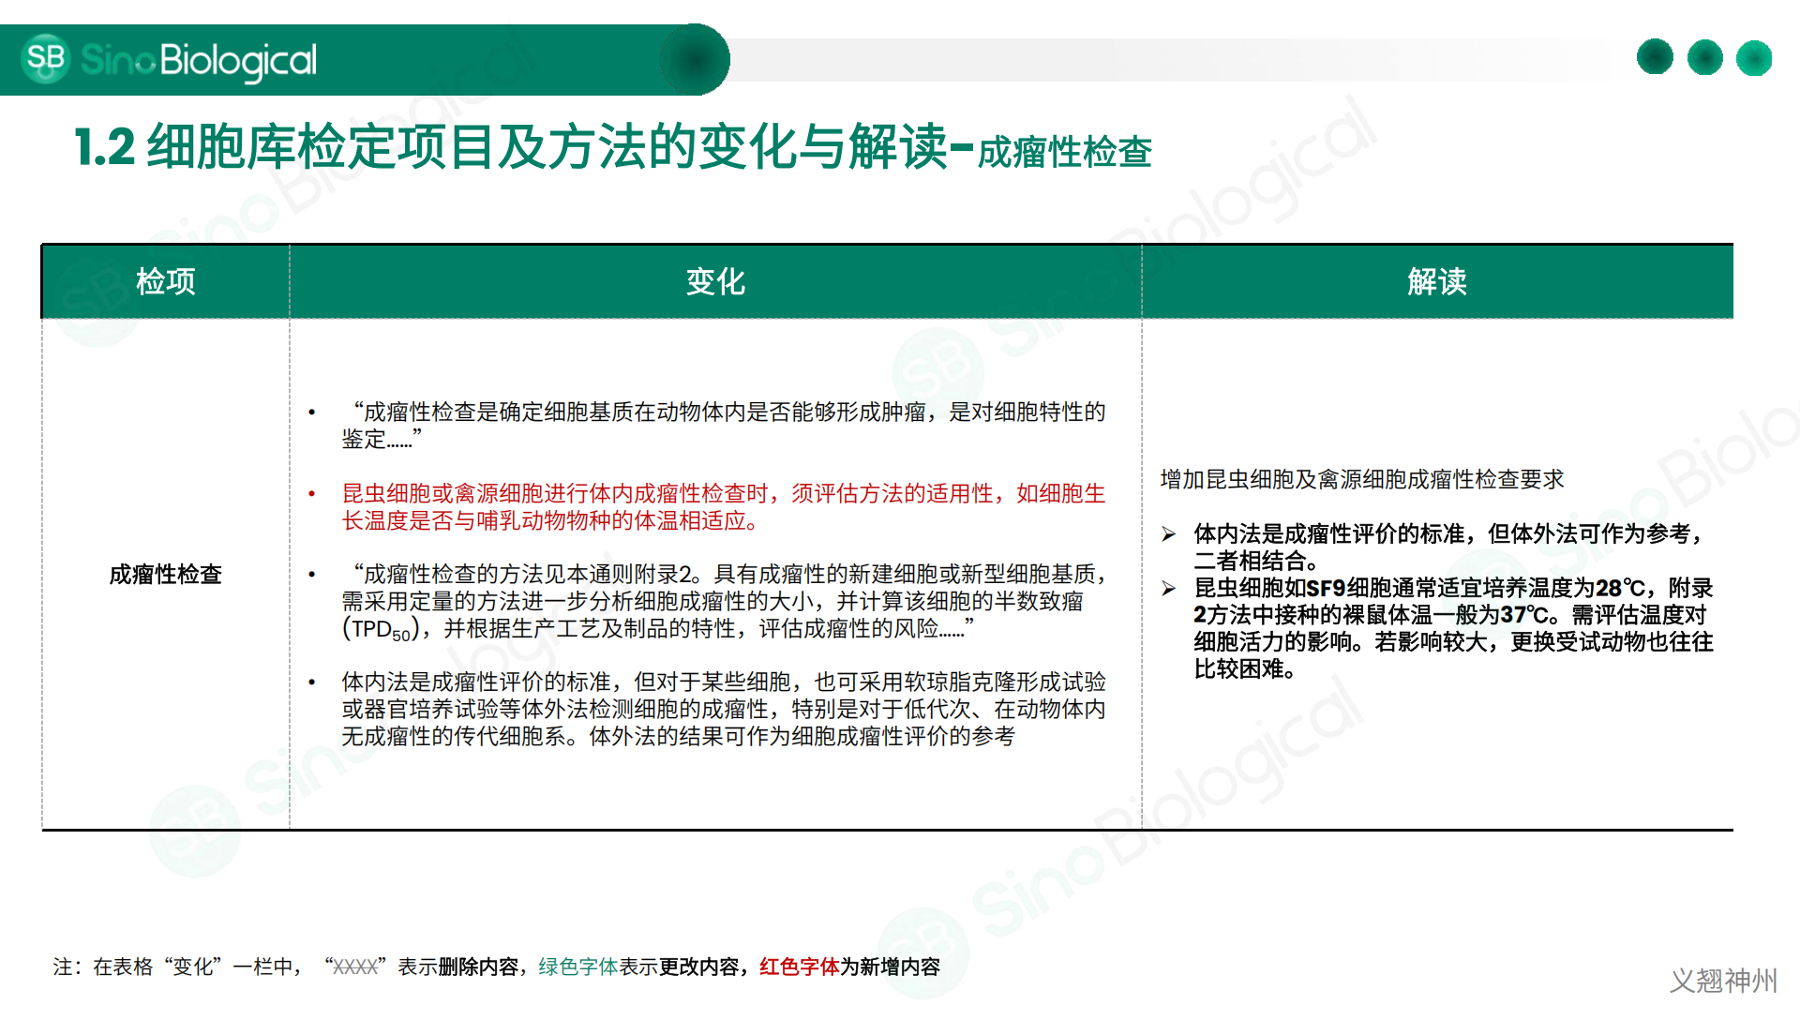
Task: Click the paragraph mentioning TPD50
Action: point(723,601)
